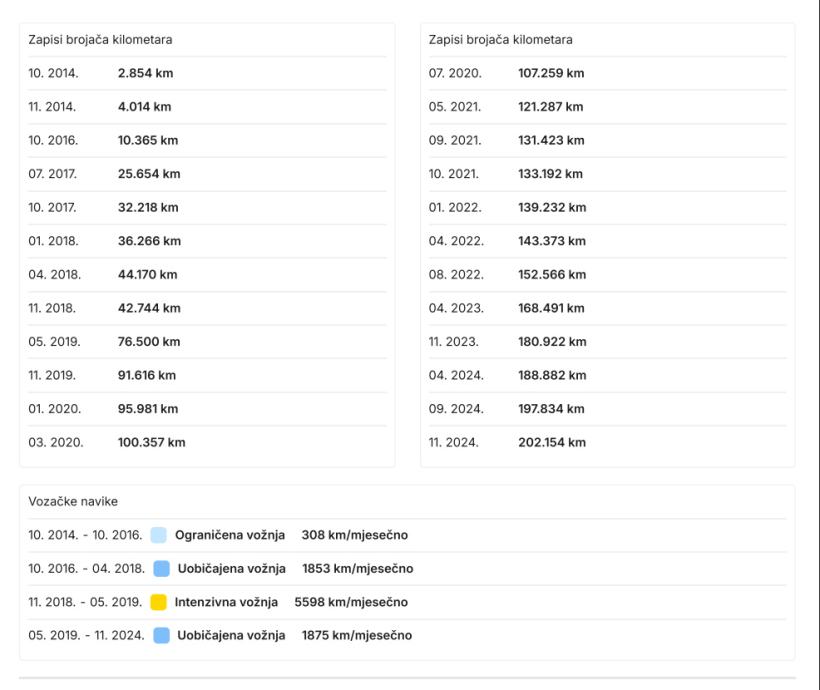820x690 pixels.
Task: Click the 10. 2014. - 10. 2016. period
Action: coord(85,535)
